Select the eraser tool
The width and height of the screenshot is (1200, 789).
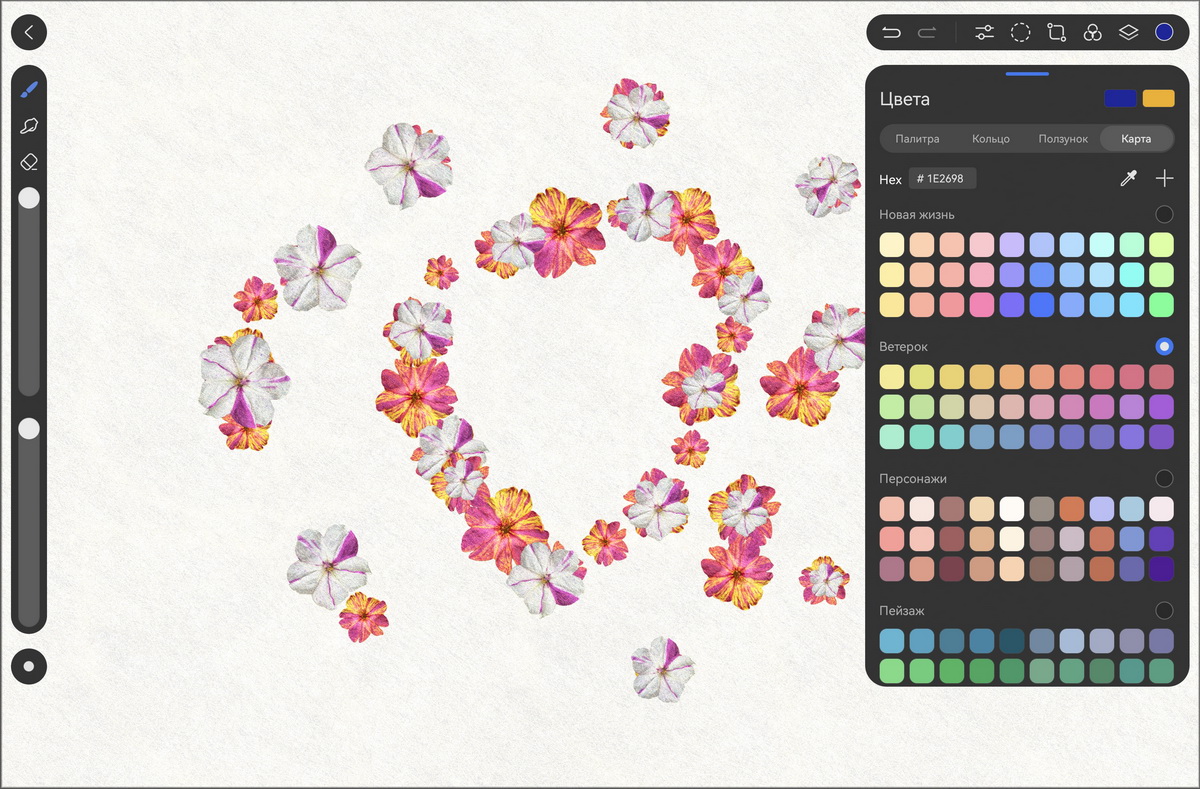[x=29, y=161]
